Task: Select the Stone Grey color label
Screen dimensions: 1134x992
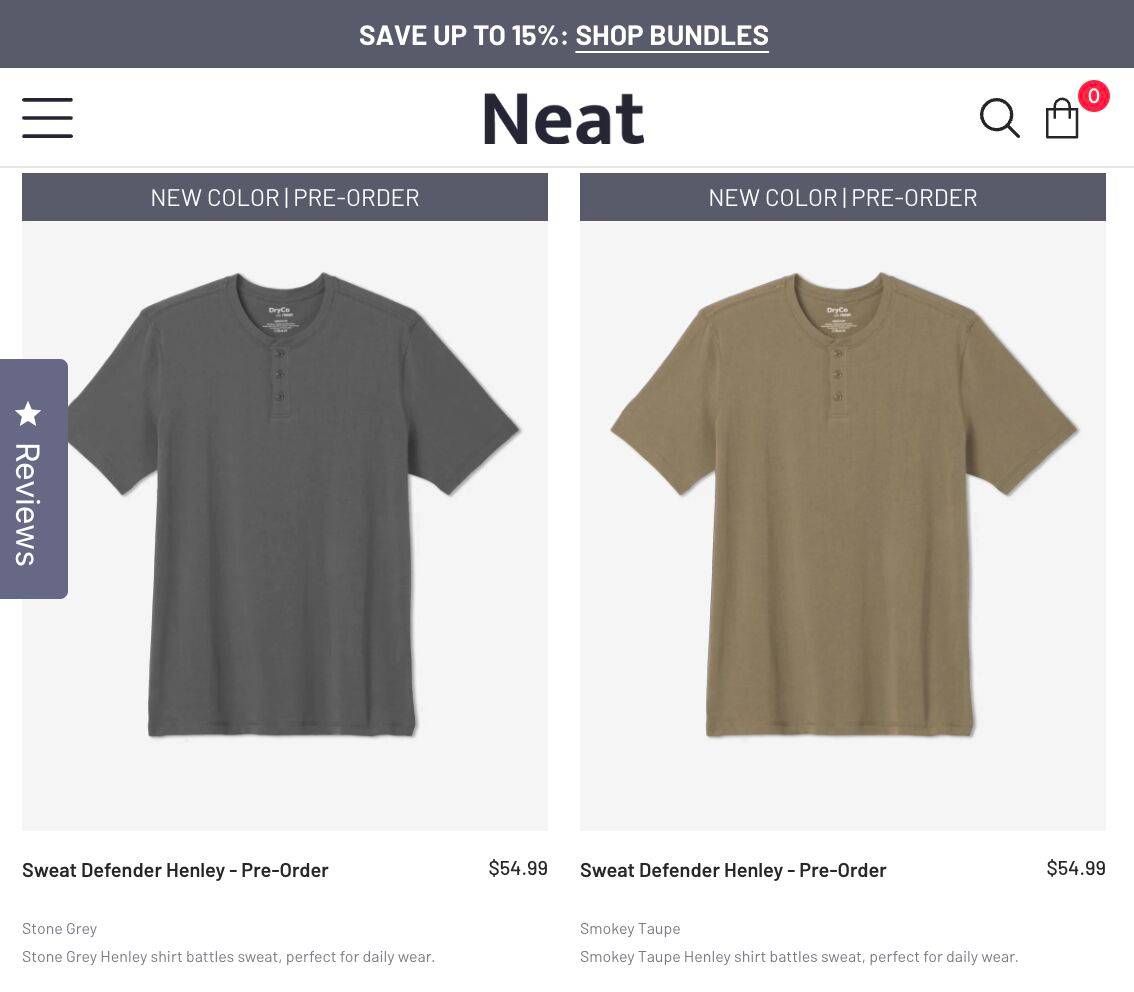Action: point(60,928)
